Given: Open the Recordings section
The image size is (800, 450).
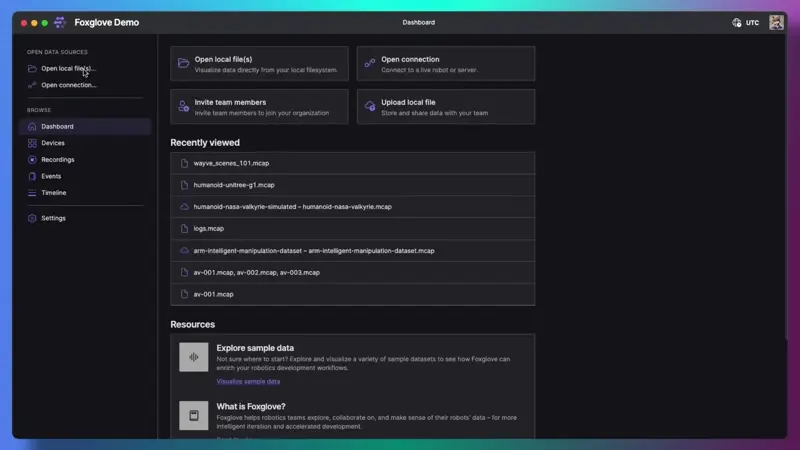Looking at the screenshot, I should click(x=57, y=160).
